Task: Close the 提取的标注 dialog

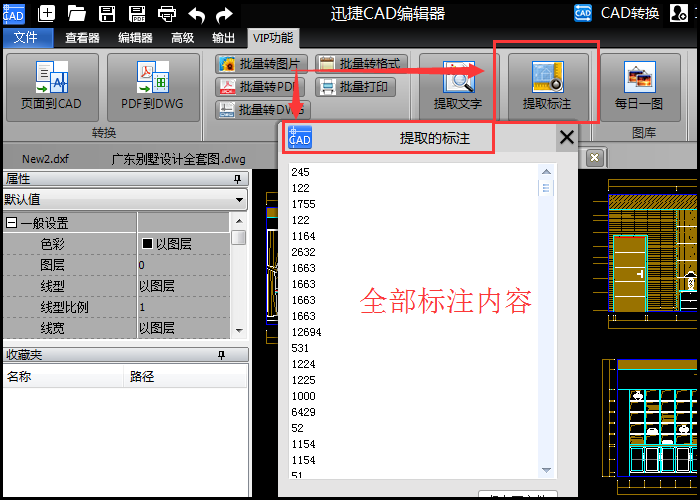Action: [567, 137]
